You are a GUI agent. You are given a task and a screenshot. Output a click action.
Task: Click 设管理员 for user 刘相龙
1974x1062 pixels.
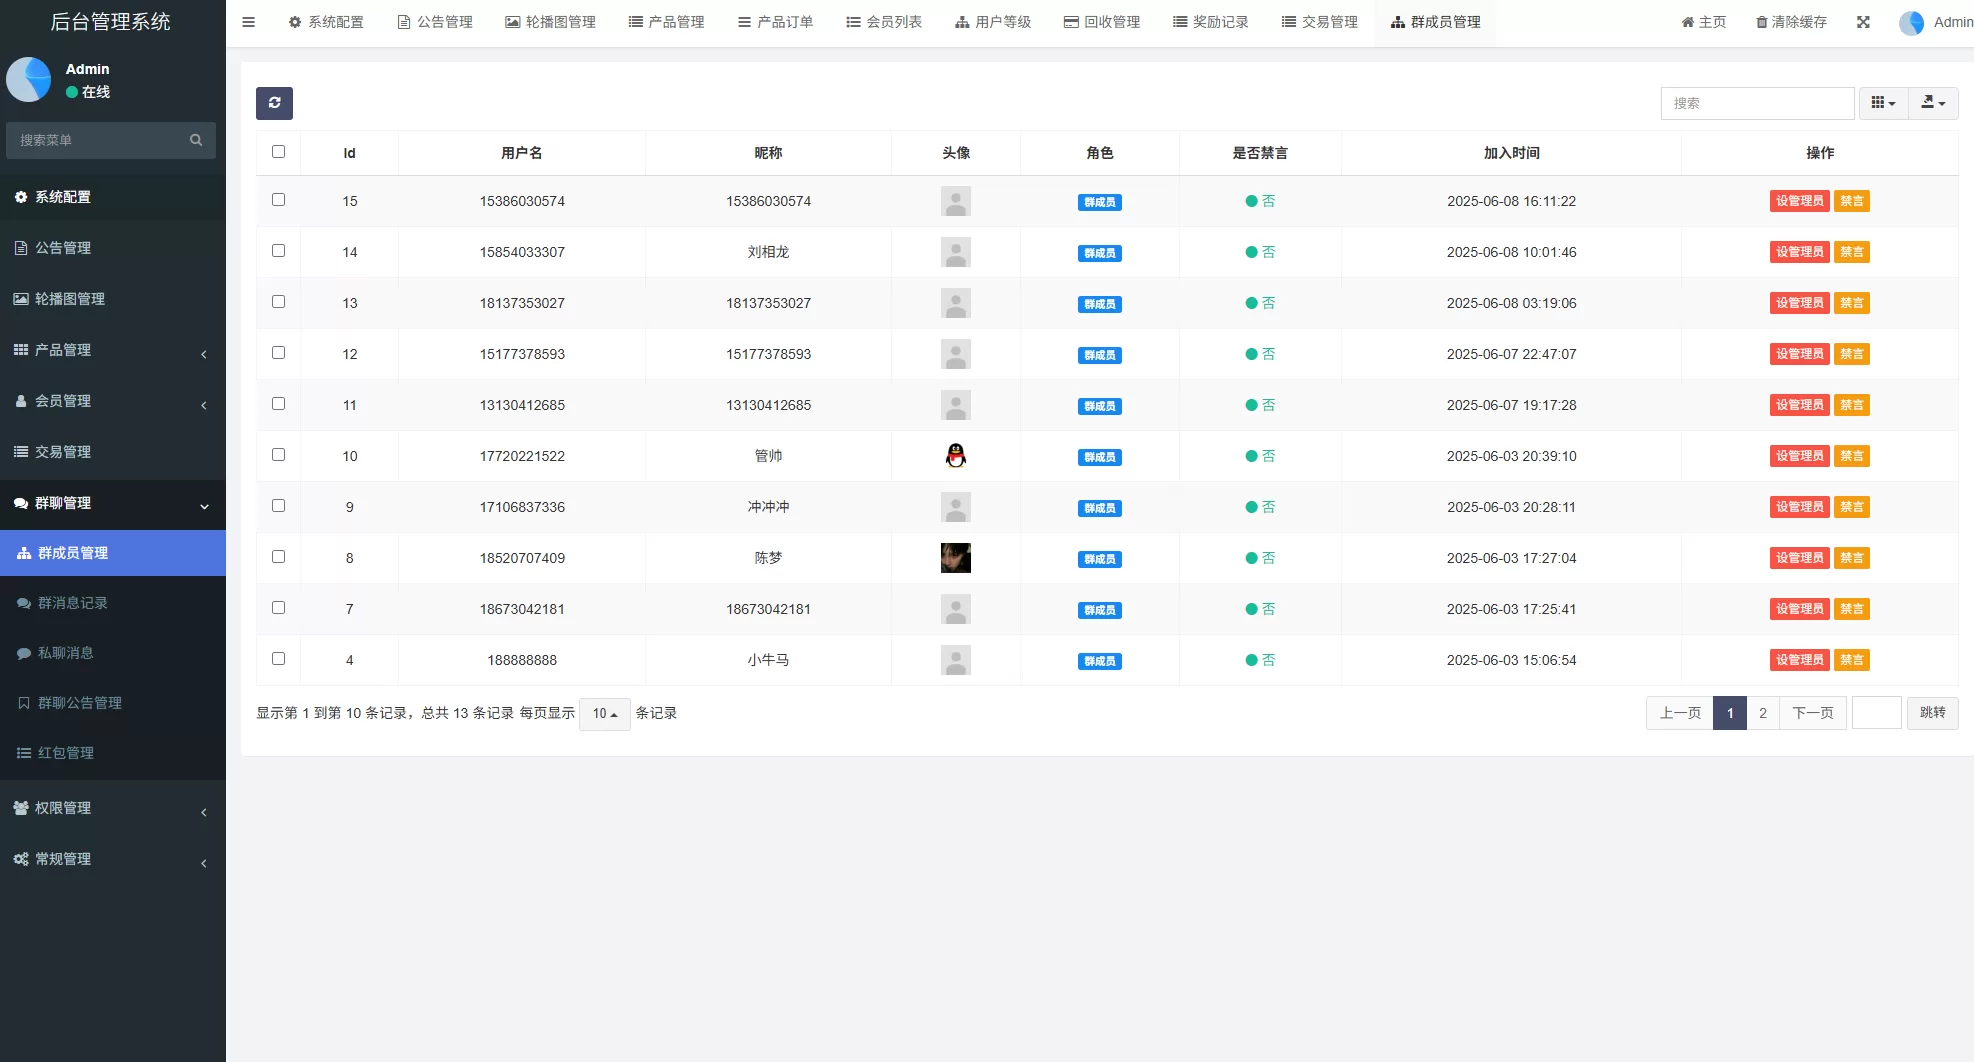click(x=1799, y=252)
